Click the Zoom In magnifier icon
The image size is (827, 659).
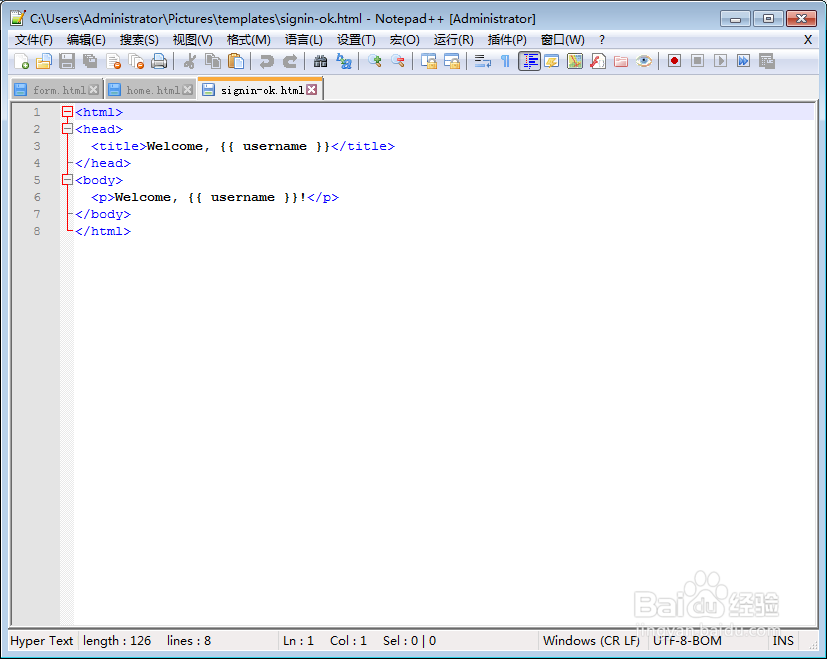[374, 61]
